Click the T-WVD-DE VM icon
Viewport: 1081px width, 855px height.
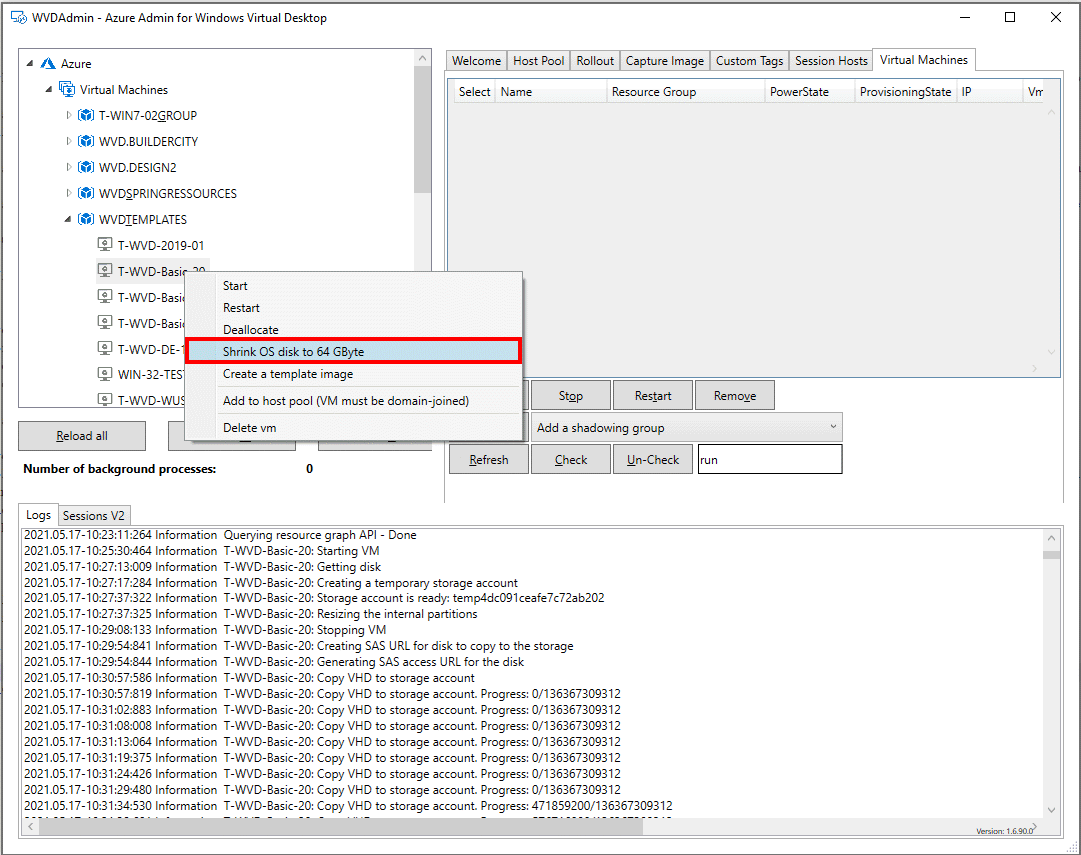coord(105,349)
